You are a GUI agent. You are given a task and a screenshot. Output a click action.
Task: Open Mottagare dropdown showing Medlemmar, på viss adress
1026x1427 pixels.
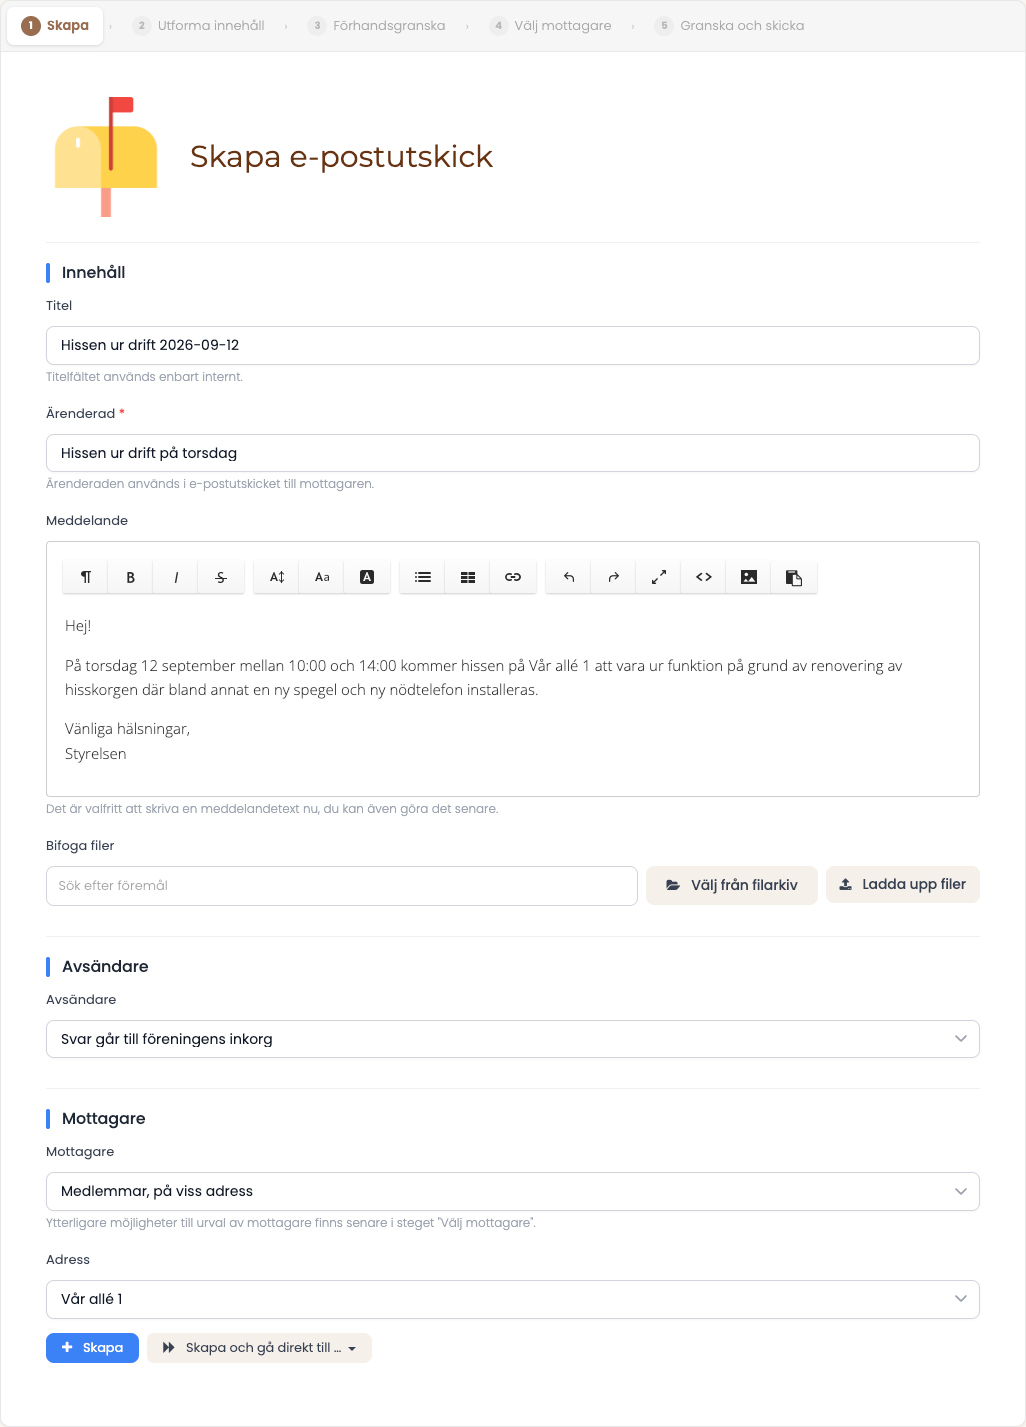coord(513,1191)
